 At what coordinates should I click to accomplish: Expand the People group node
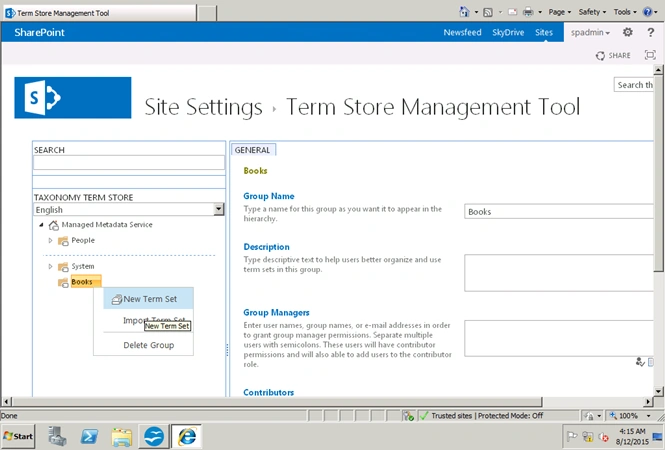click(x=50, y=240)
